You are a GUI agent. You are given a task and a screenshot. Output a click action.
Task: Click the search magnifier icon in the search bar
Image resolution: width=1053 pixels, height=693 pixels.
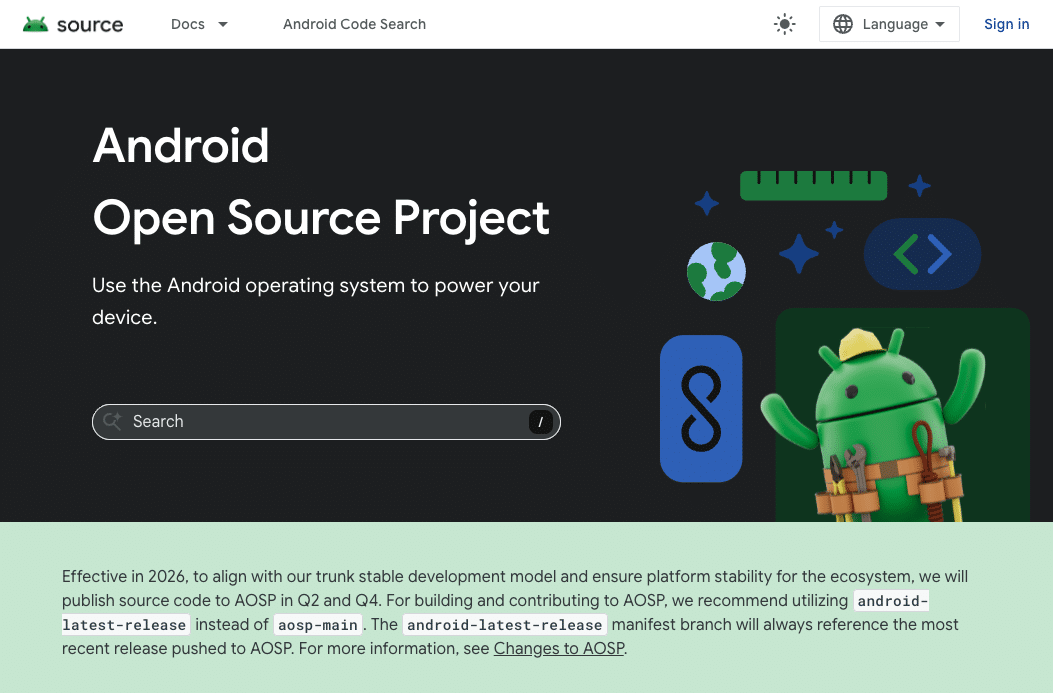click(x=112, y=421)
